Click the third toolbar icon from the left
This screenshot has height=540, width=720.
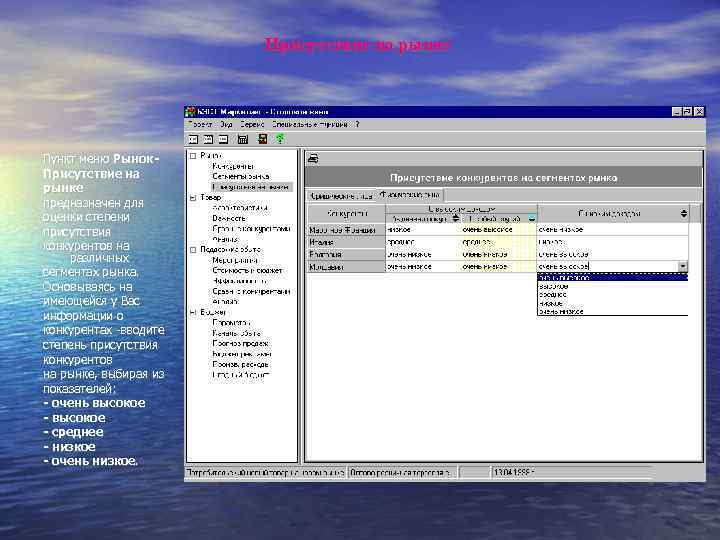coord(224,139)
